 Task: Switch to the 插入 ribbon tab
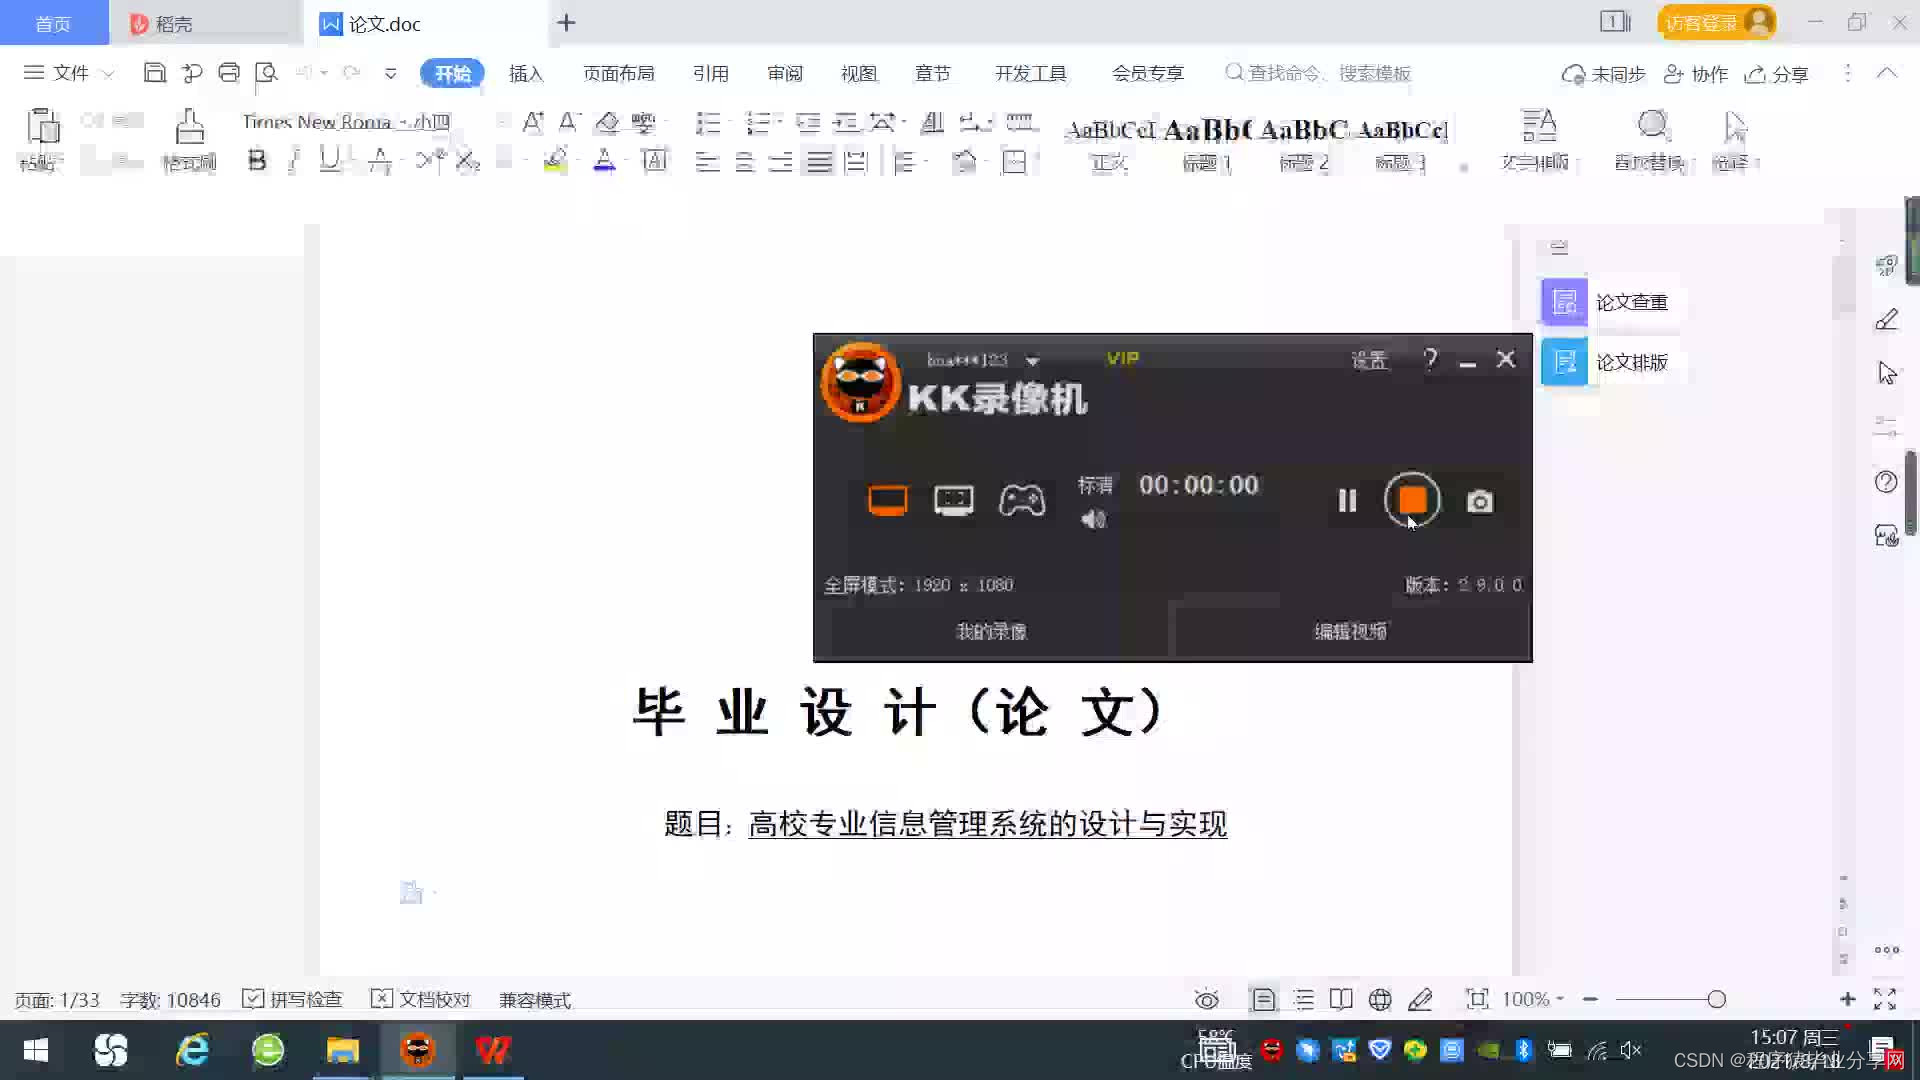(x=525, y=73)
